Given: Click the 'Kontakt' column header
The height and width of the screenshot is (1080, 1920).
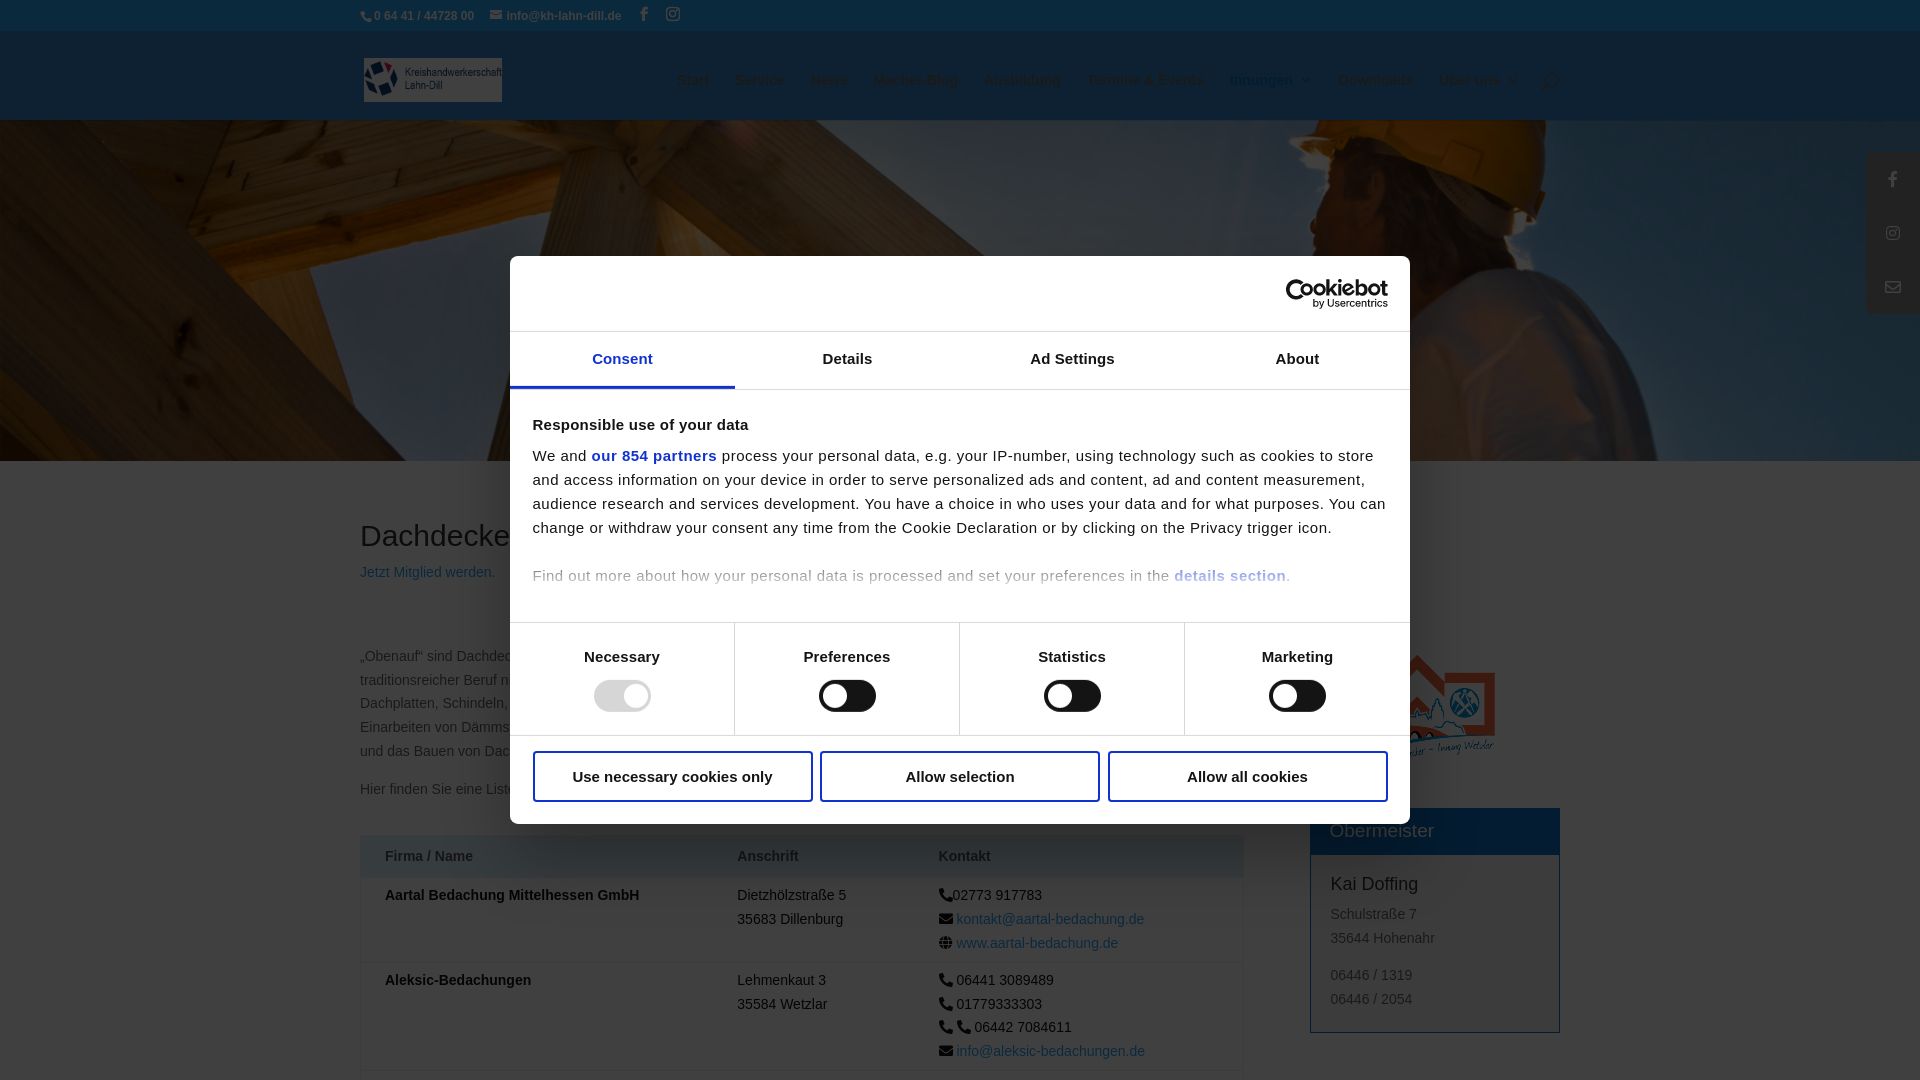Looking at the screenshot, I should click(964, 856).
